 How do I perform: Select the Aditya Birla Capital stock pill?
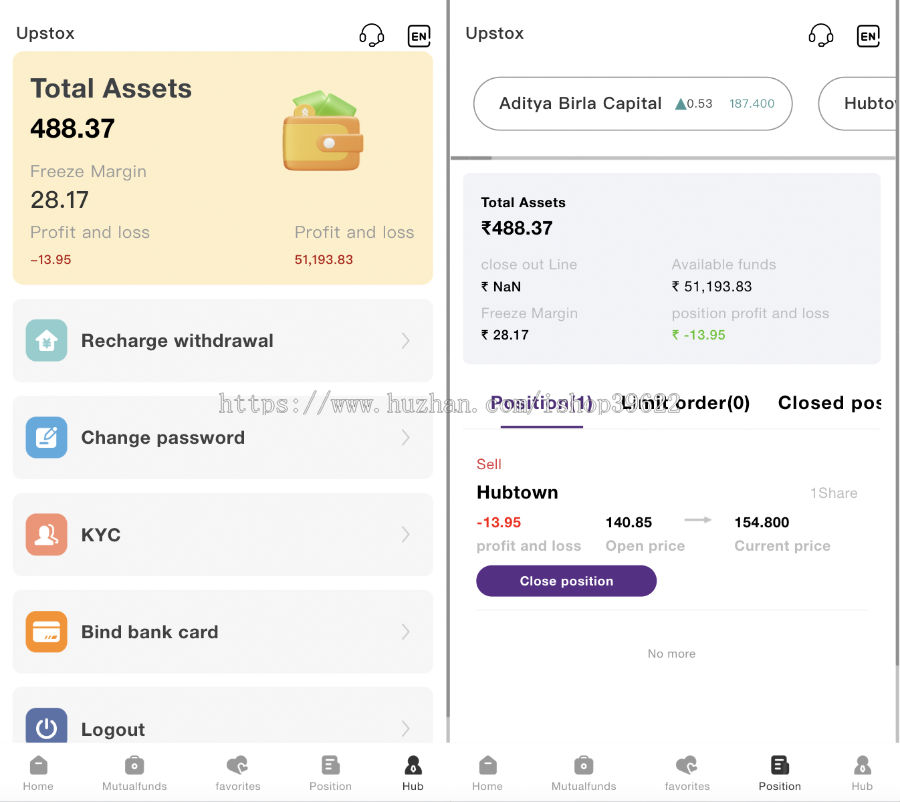[x=633, y=104]
